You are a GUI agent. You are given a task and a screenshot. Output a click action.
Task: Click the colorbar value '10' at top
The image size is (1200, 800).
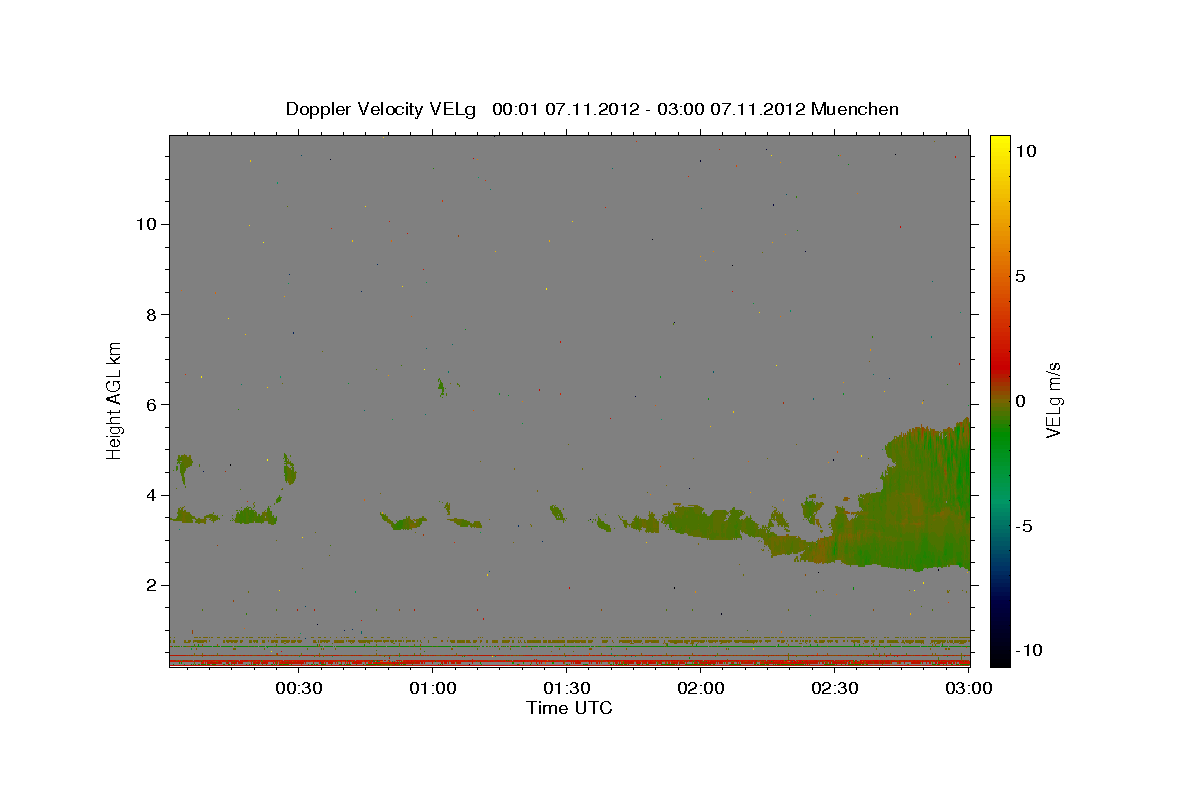coord(1027,150)
